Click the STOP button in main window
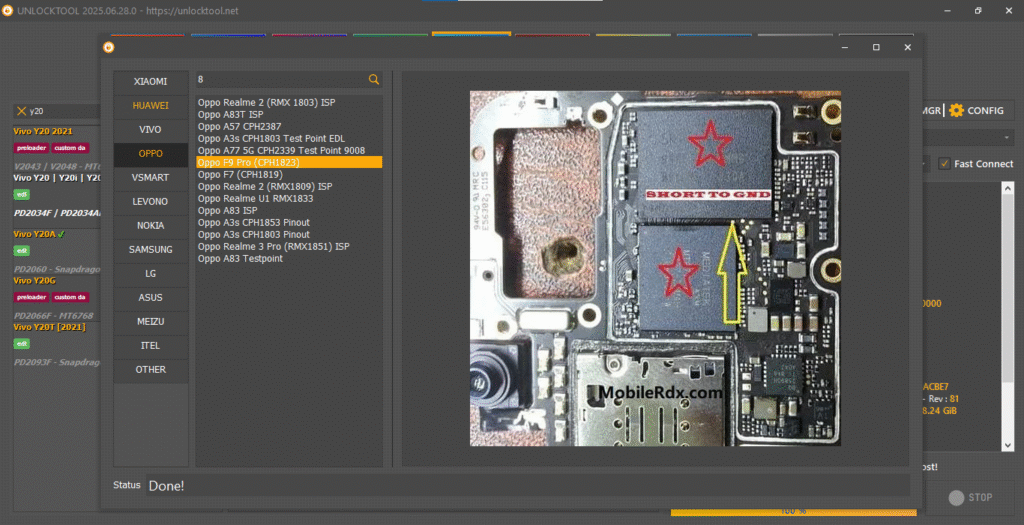1024x525 pixels. point(970,498)
